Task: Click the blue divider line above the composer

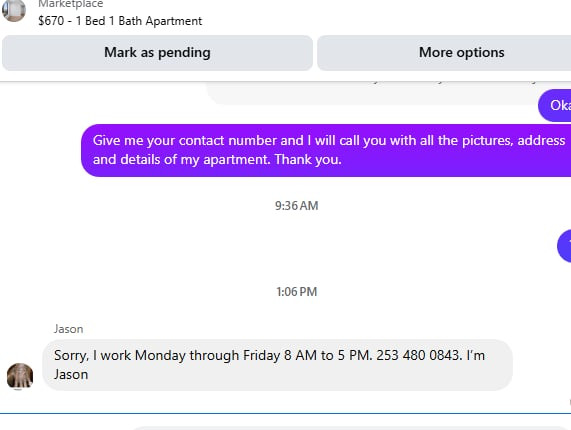Action: tap(286, 414)
